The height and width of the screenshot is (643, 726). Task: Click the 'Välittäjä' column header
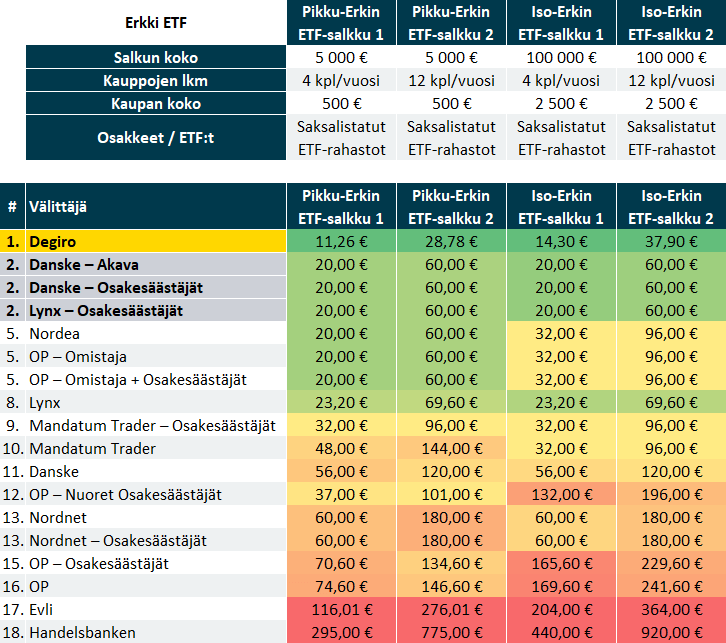click(156, 206)
